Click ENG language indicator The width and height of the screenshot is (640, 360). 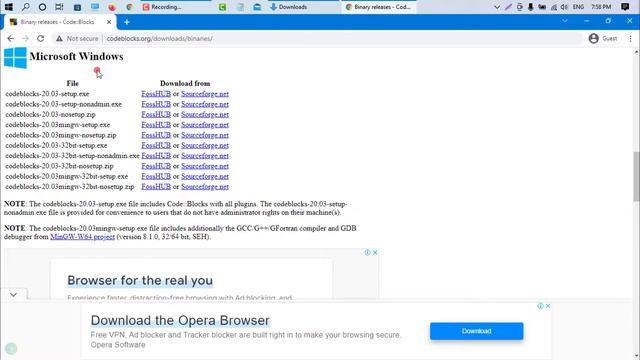[578, 7]
